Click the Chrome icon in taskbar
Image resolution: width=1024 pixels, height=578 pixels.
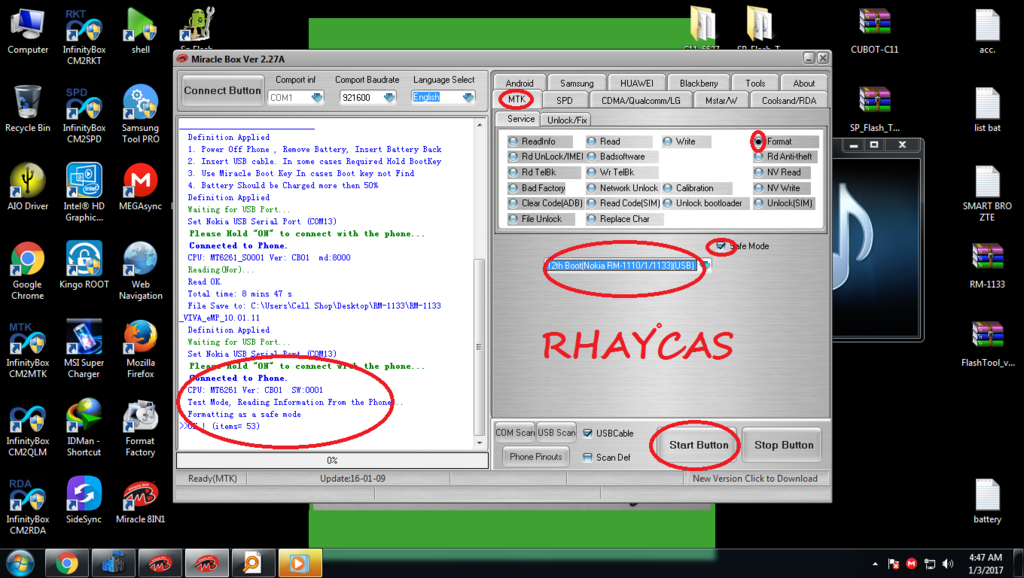click(68, 562)
